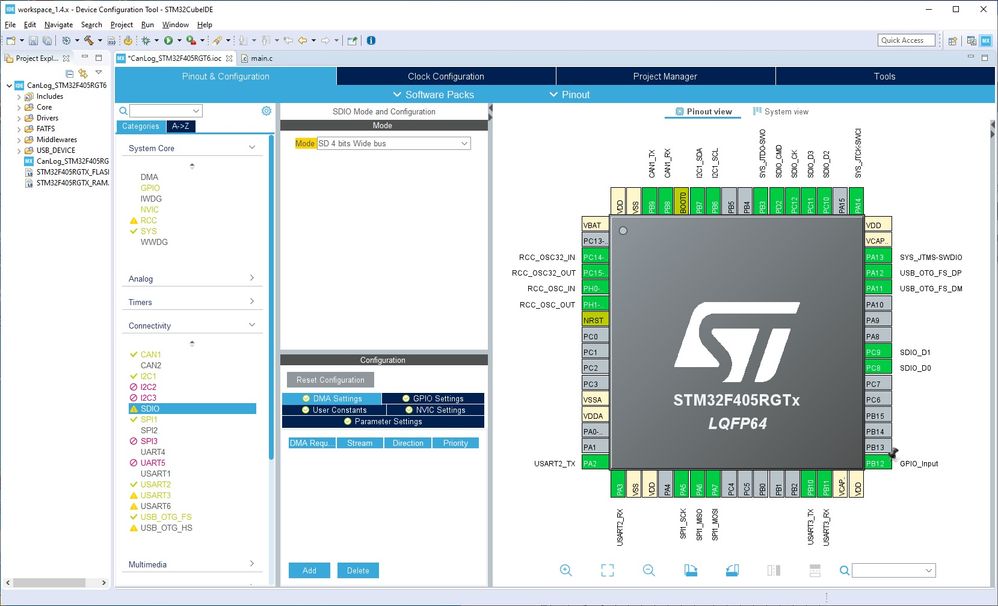Click the External Tools run icon
This screenshot has height=606, width=998.
click(x=191, y=40)
